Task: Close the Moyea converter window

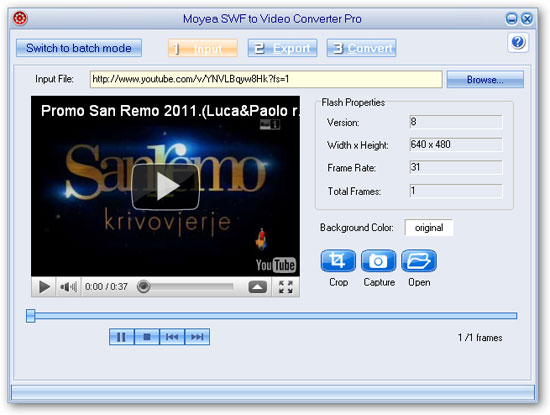Action: click(x=527, y=19)
